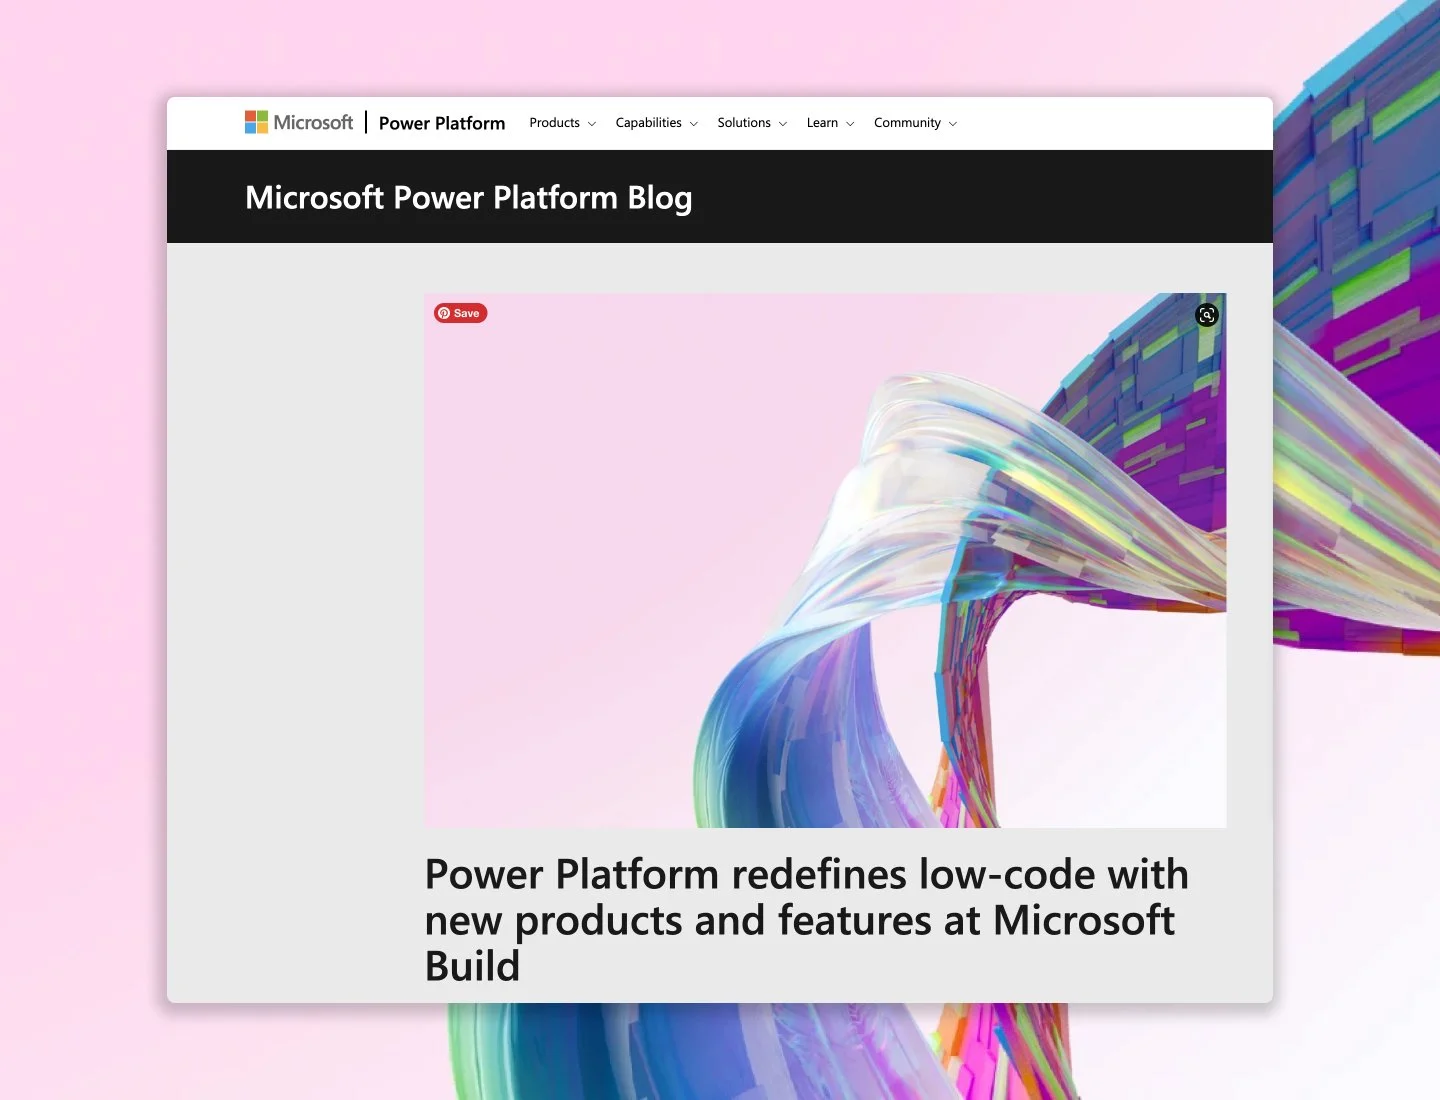Expand the Products dropdown menu
This screenshot has height=1100, width=1440.
(x=562, y=123)
